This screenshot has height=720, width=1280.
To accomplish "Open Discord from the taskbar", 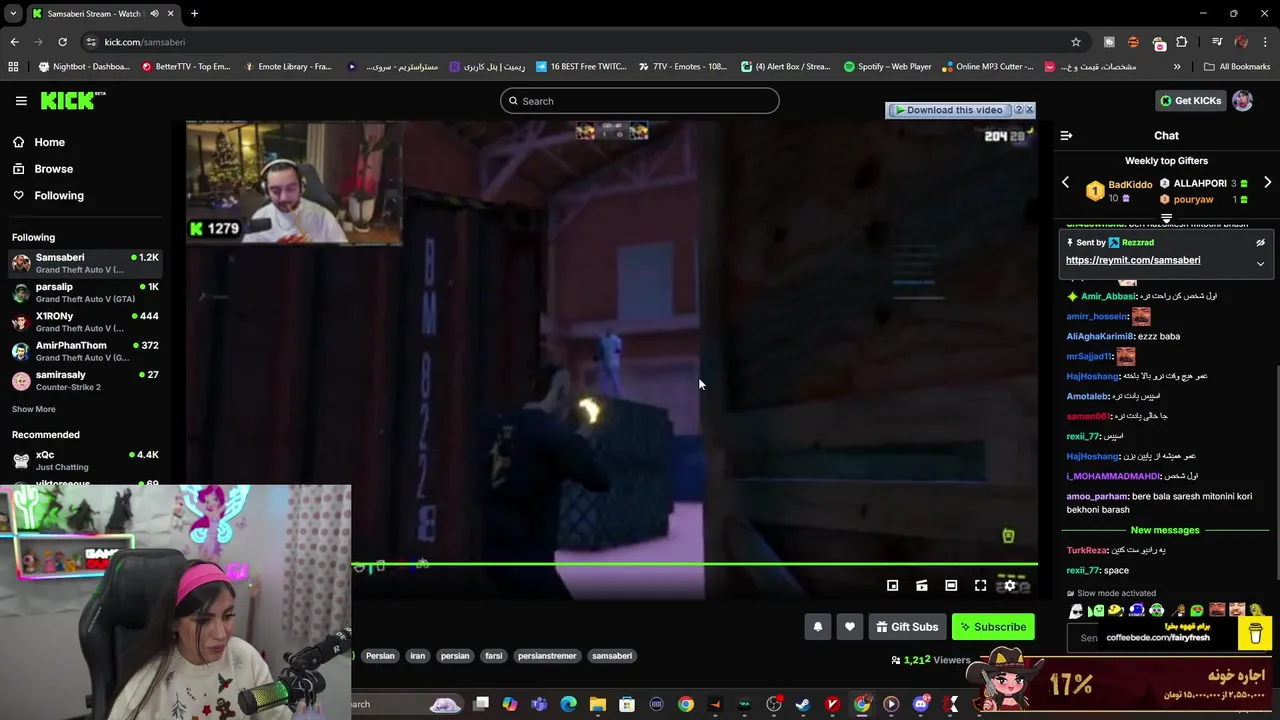I will [x=921, y=704].
